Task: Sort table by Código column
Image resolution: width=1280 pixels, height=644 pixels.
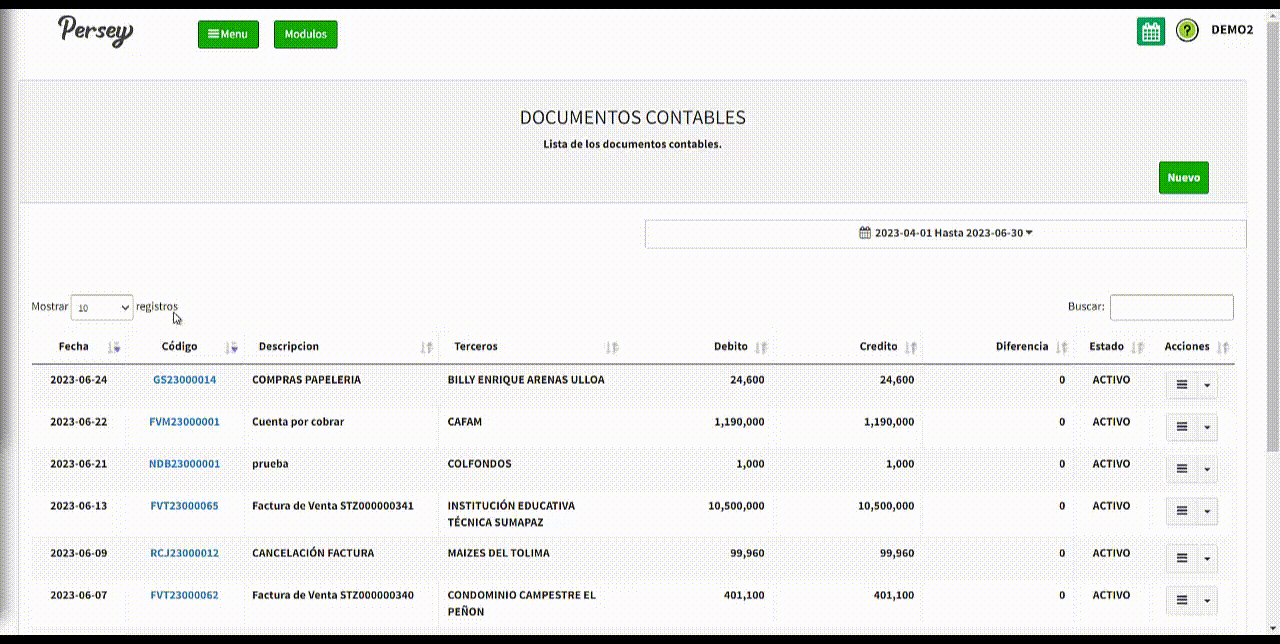Action: [180, 347]
